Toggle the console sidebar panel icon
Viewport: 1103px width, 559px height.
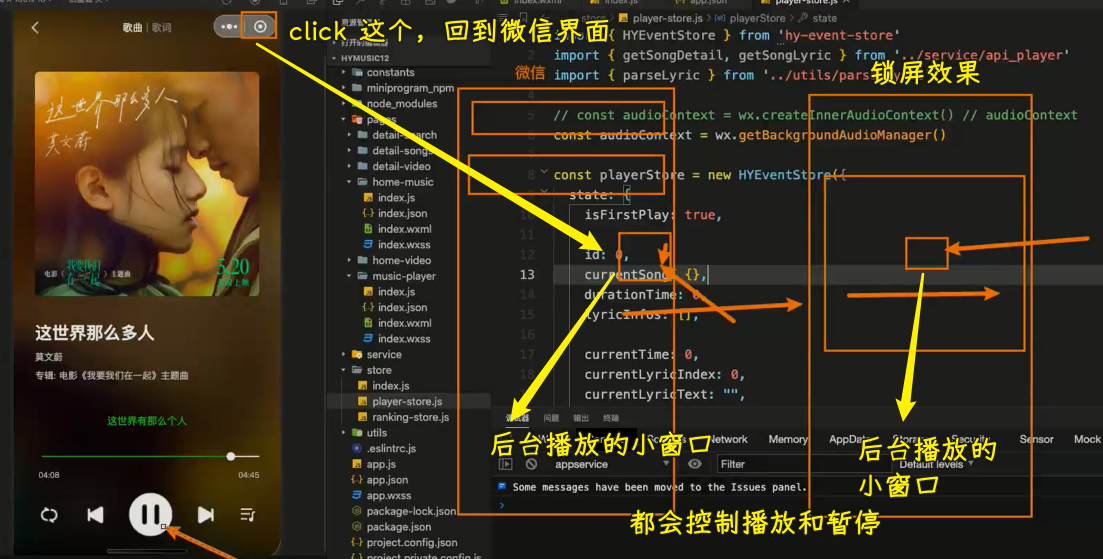point(506,464)
